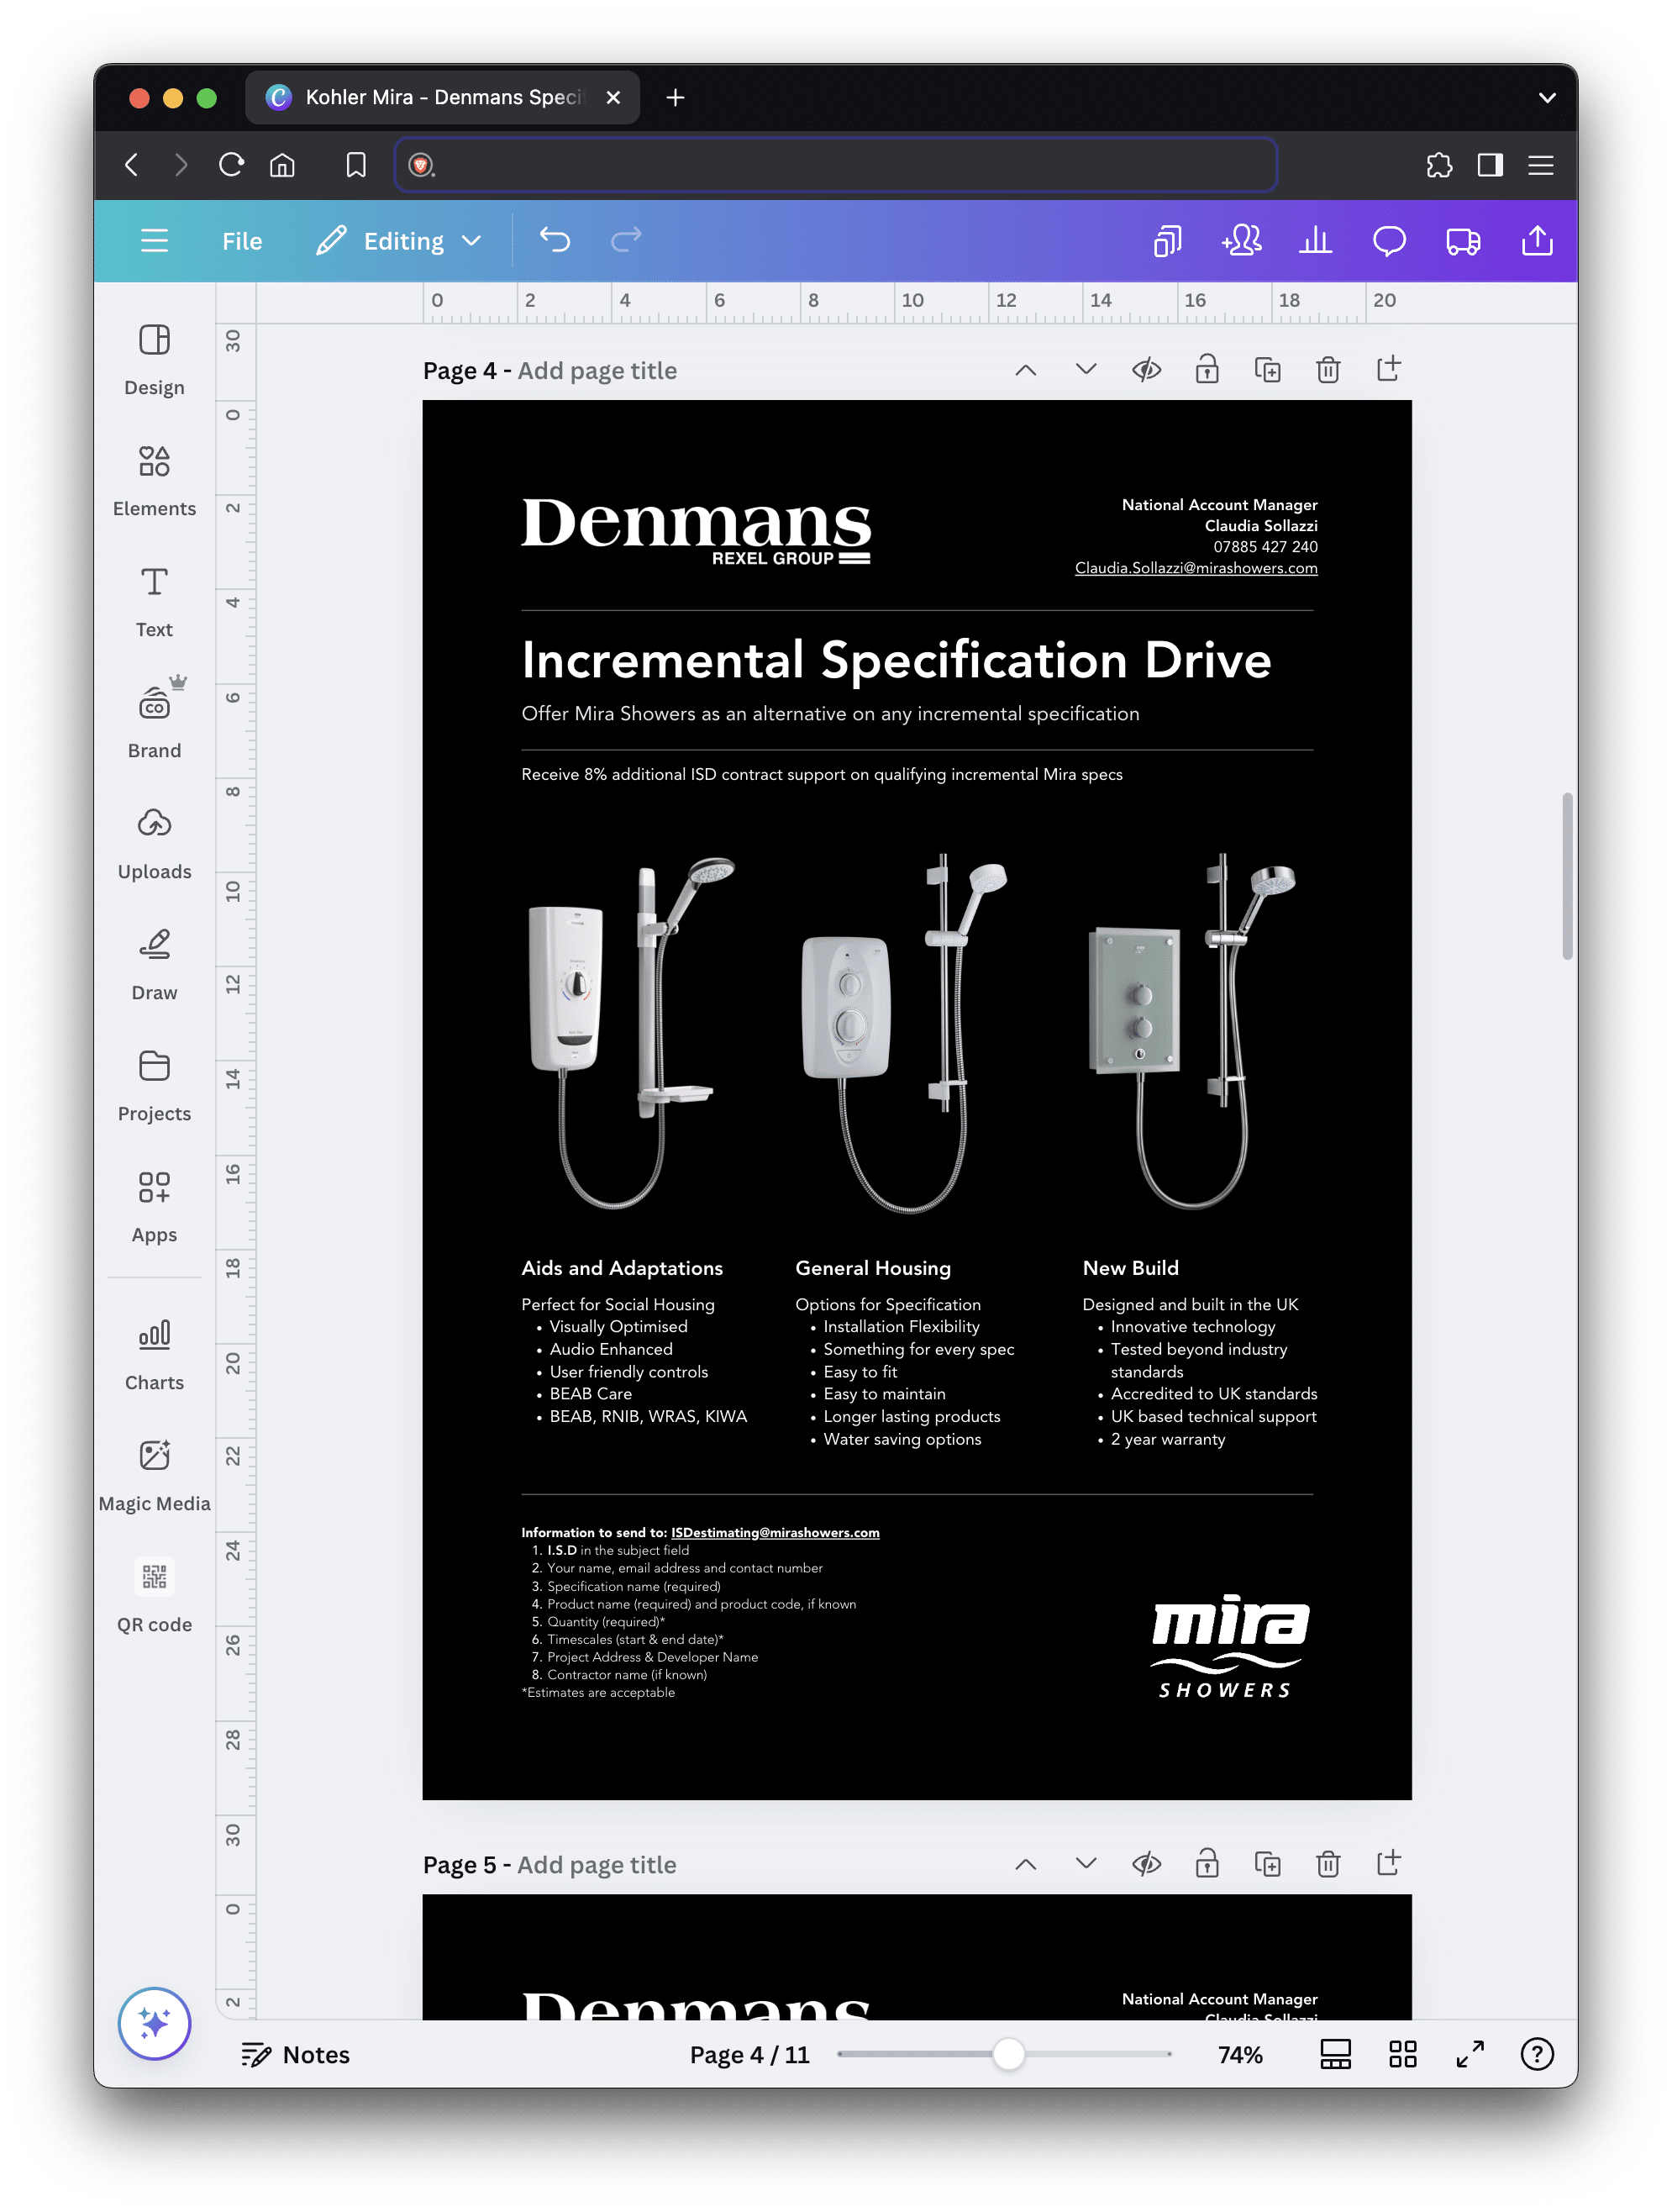
Task: Add a new page after Page 4
Action: (x=1388, y=369)
